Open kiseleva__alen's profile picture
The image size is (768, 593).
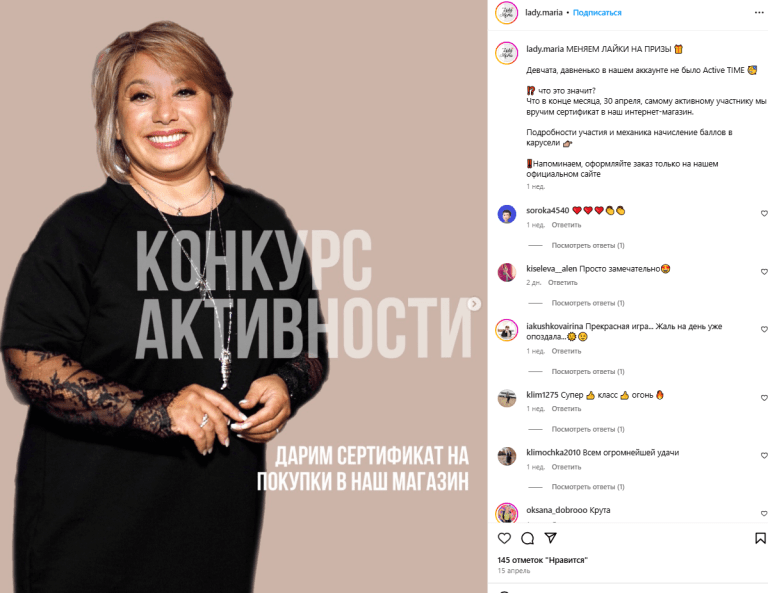click(x=506, y=272)
